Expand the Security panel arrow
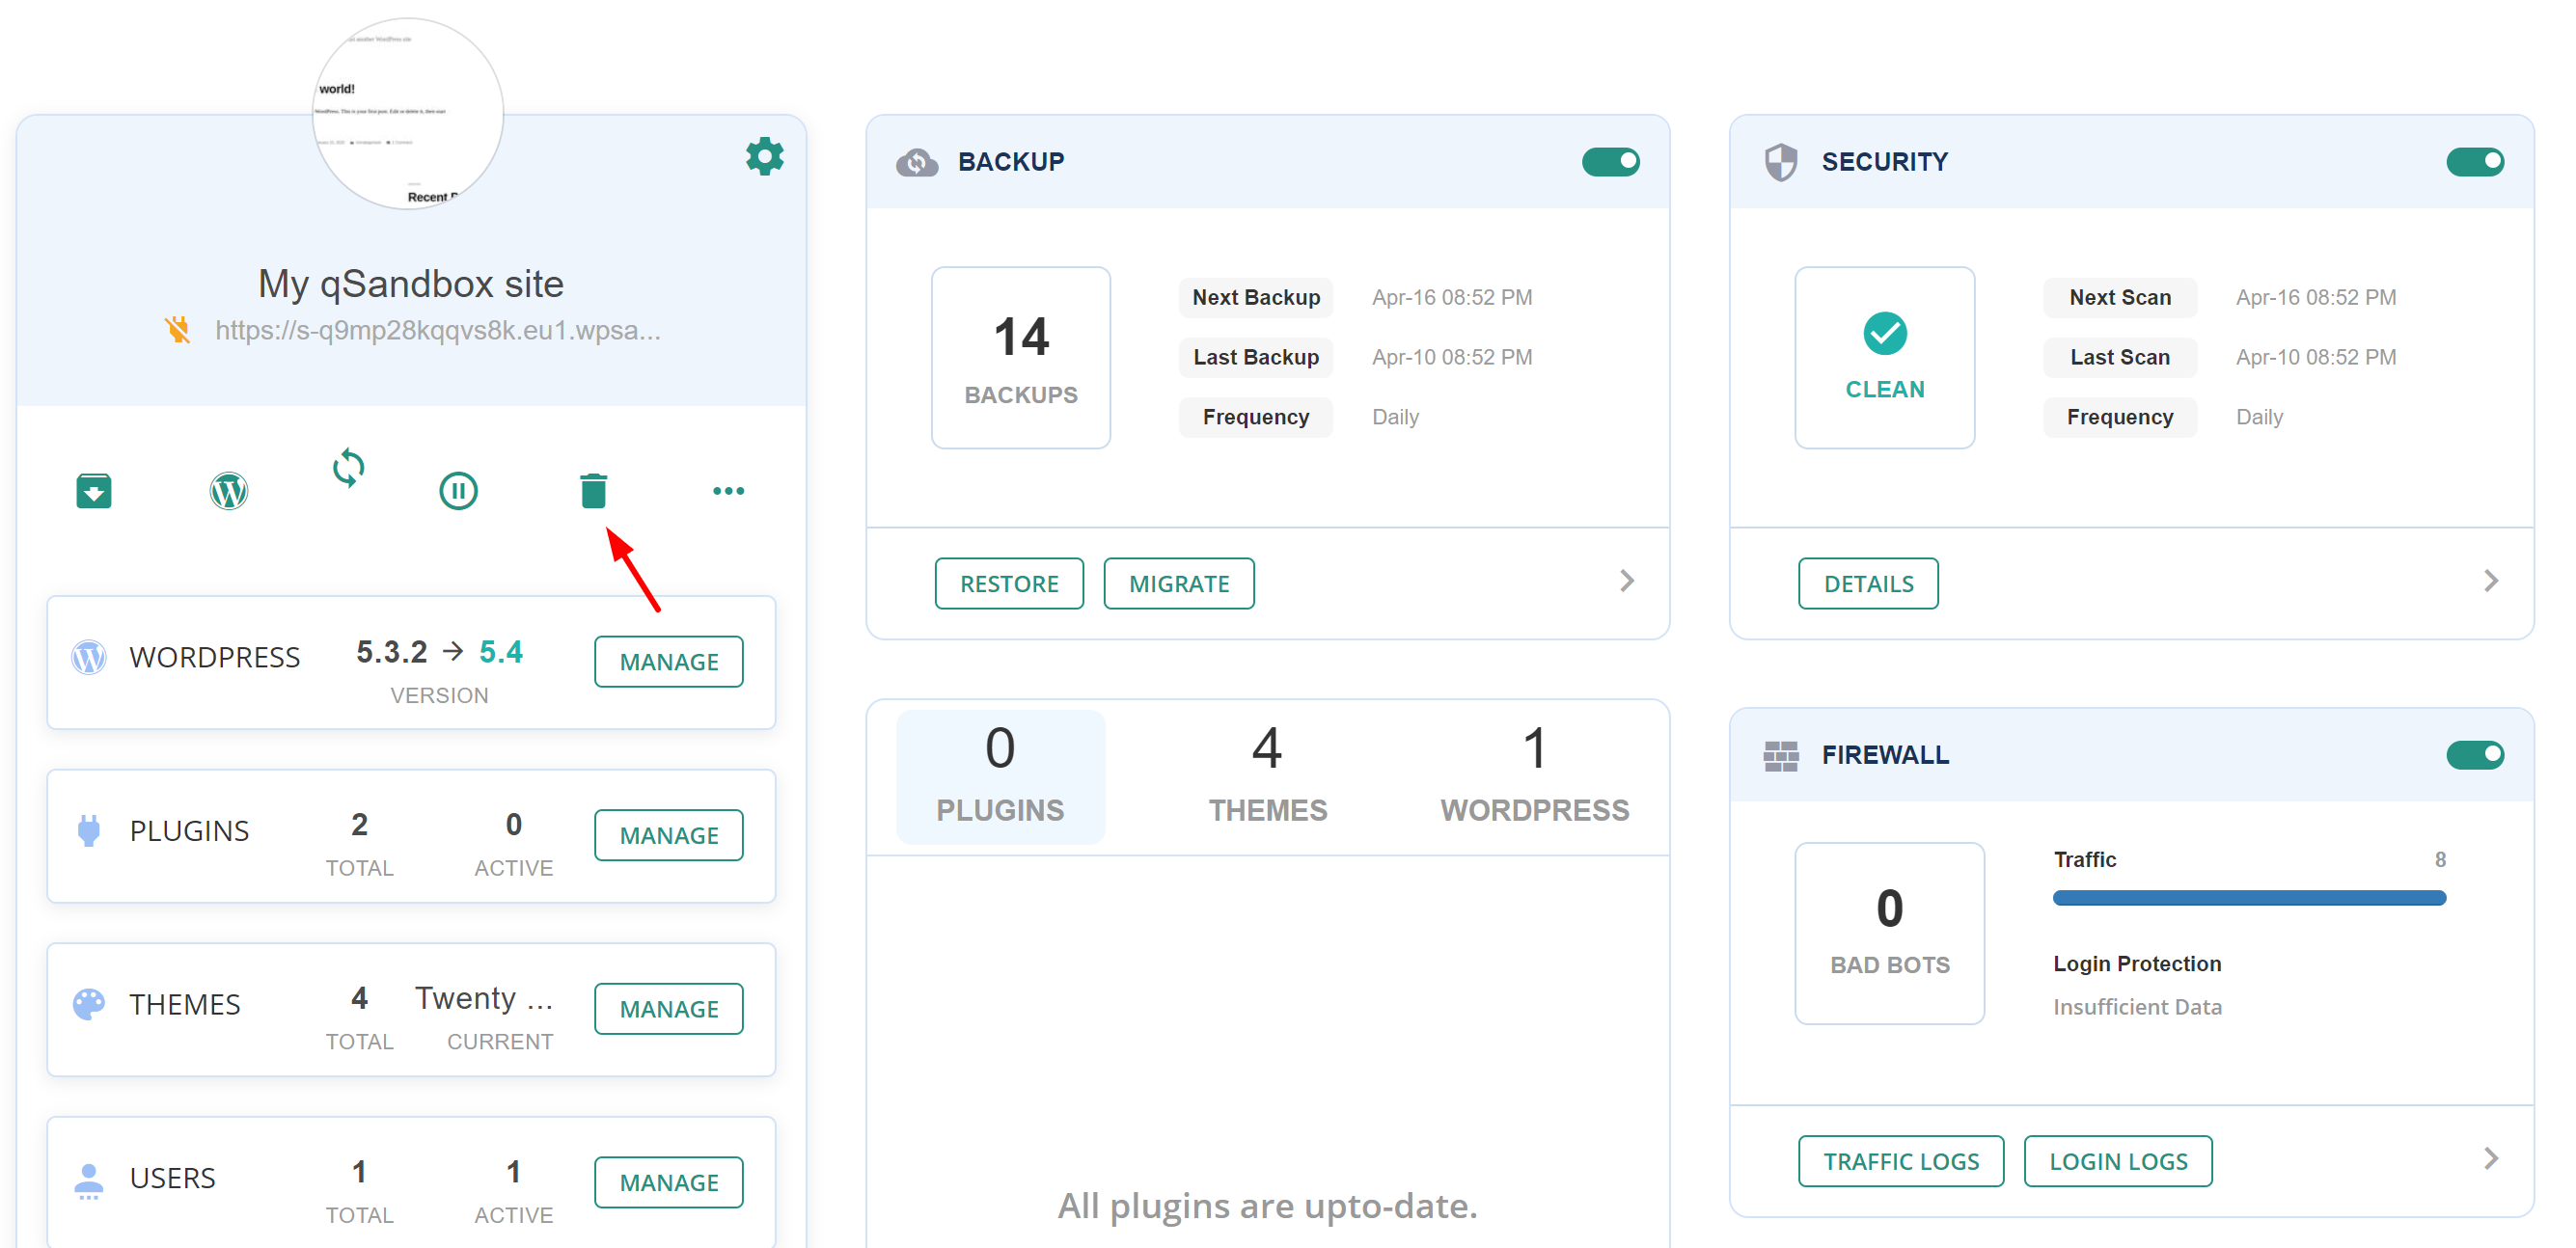This screenshot has width=2576, height=1248. click(2490, 581)
